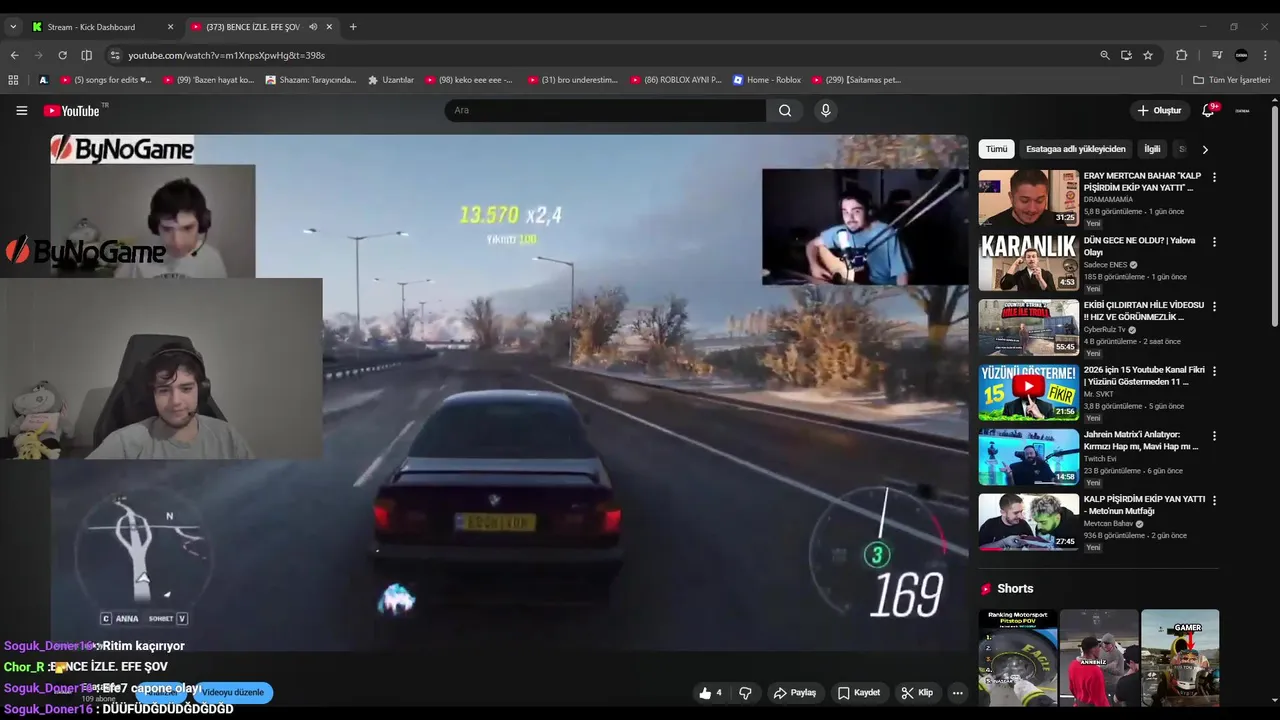Viewport: 1280px width, 720px height.
Task: Focus the YouTube Ara search field
Action: [x=605, y=110]
